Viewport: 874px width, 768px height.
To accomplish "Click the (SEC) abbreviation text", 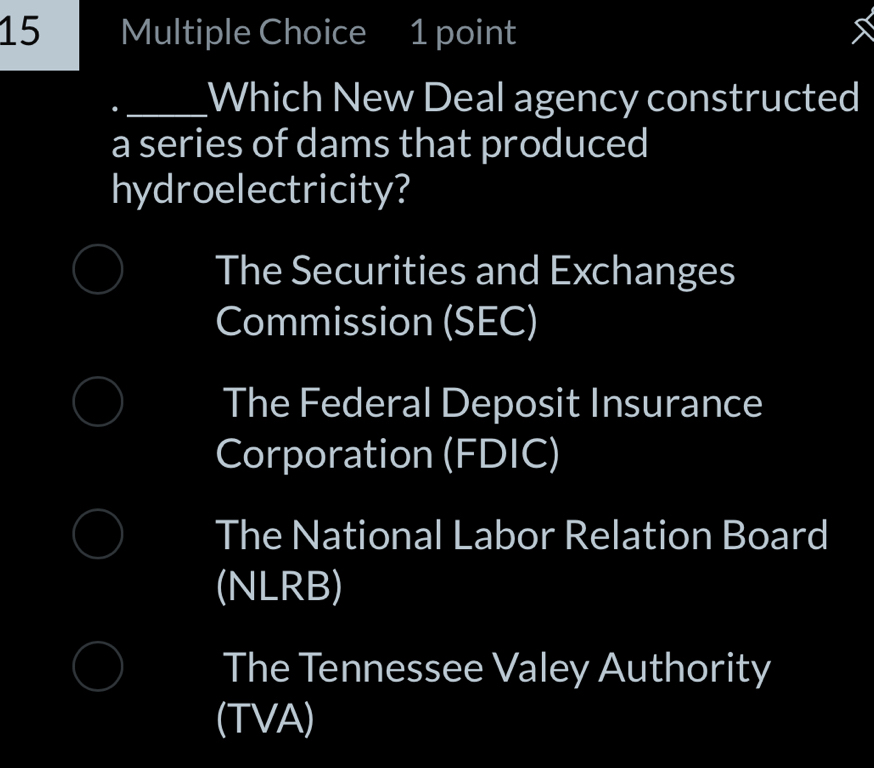I will click(490, 322).
